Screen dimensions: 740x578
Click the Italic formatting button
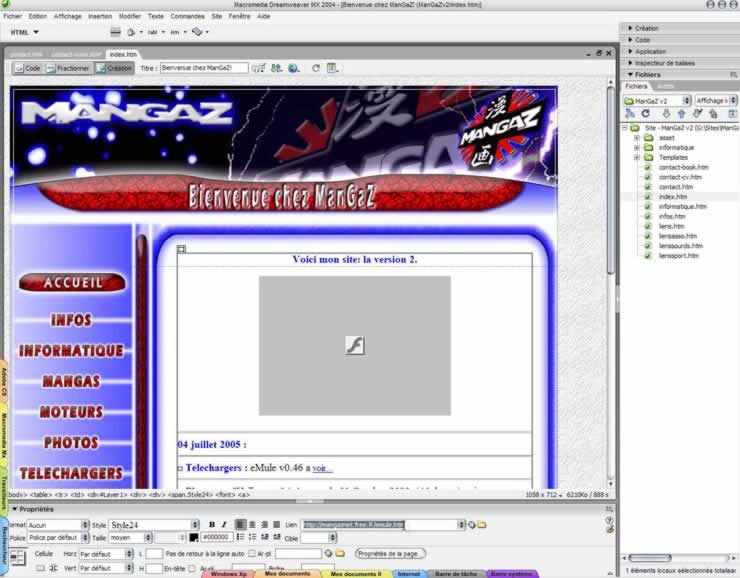(x=224, y=525)
